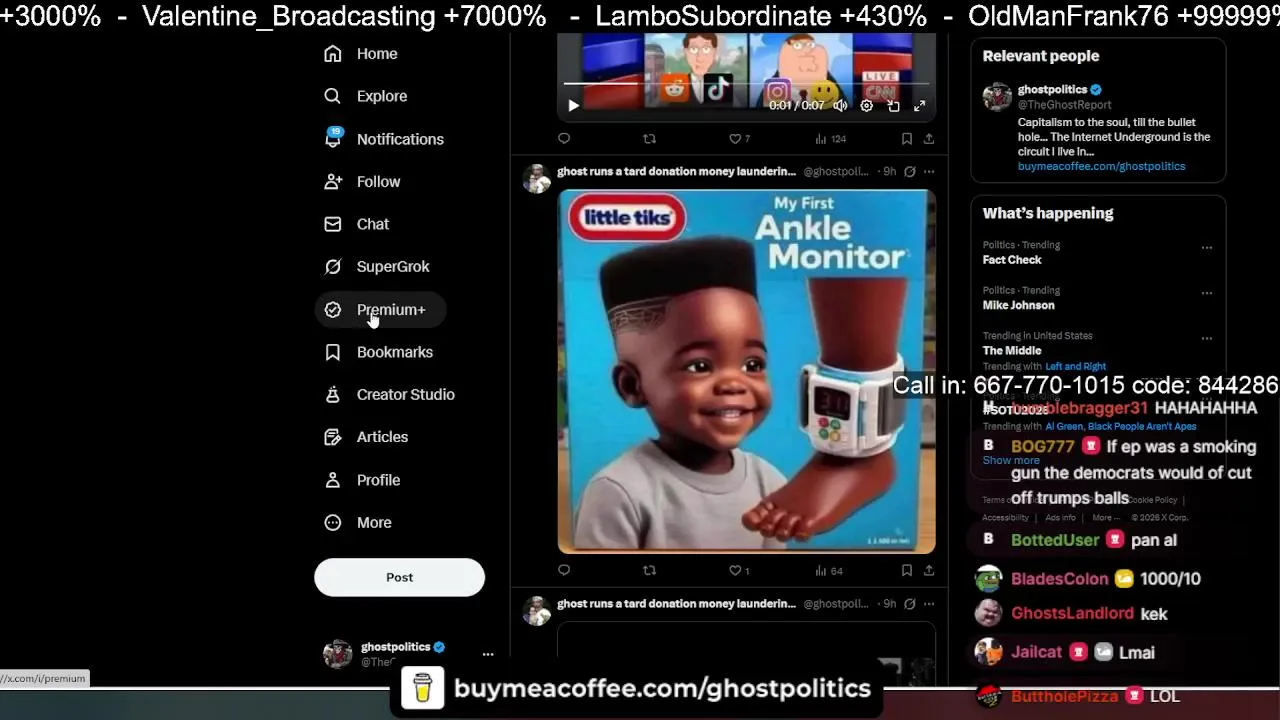Screen dimensions: 1280x720
Task: Open the Accessibility footer link
Action: point(1005,518)
